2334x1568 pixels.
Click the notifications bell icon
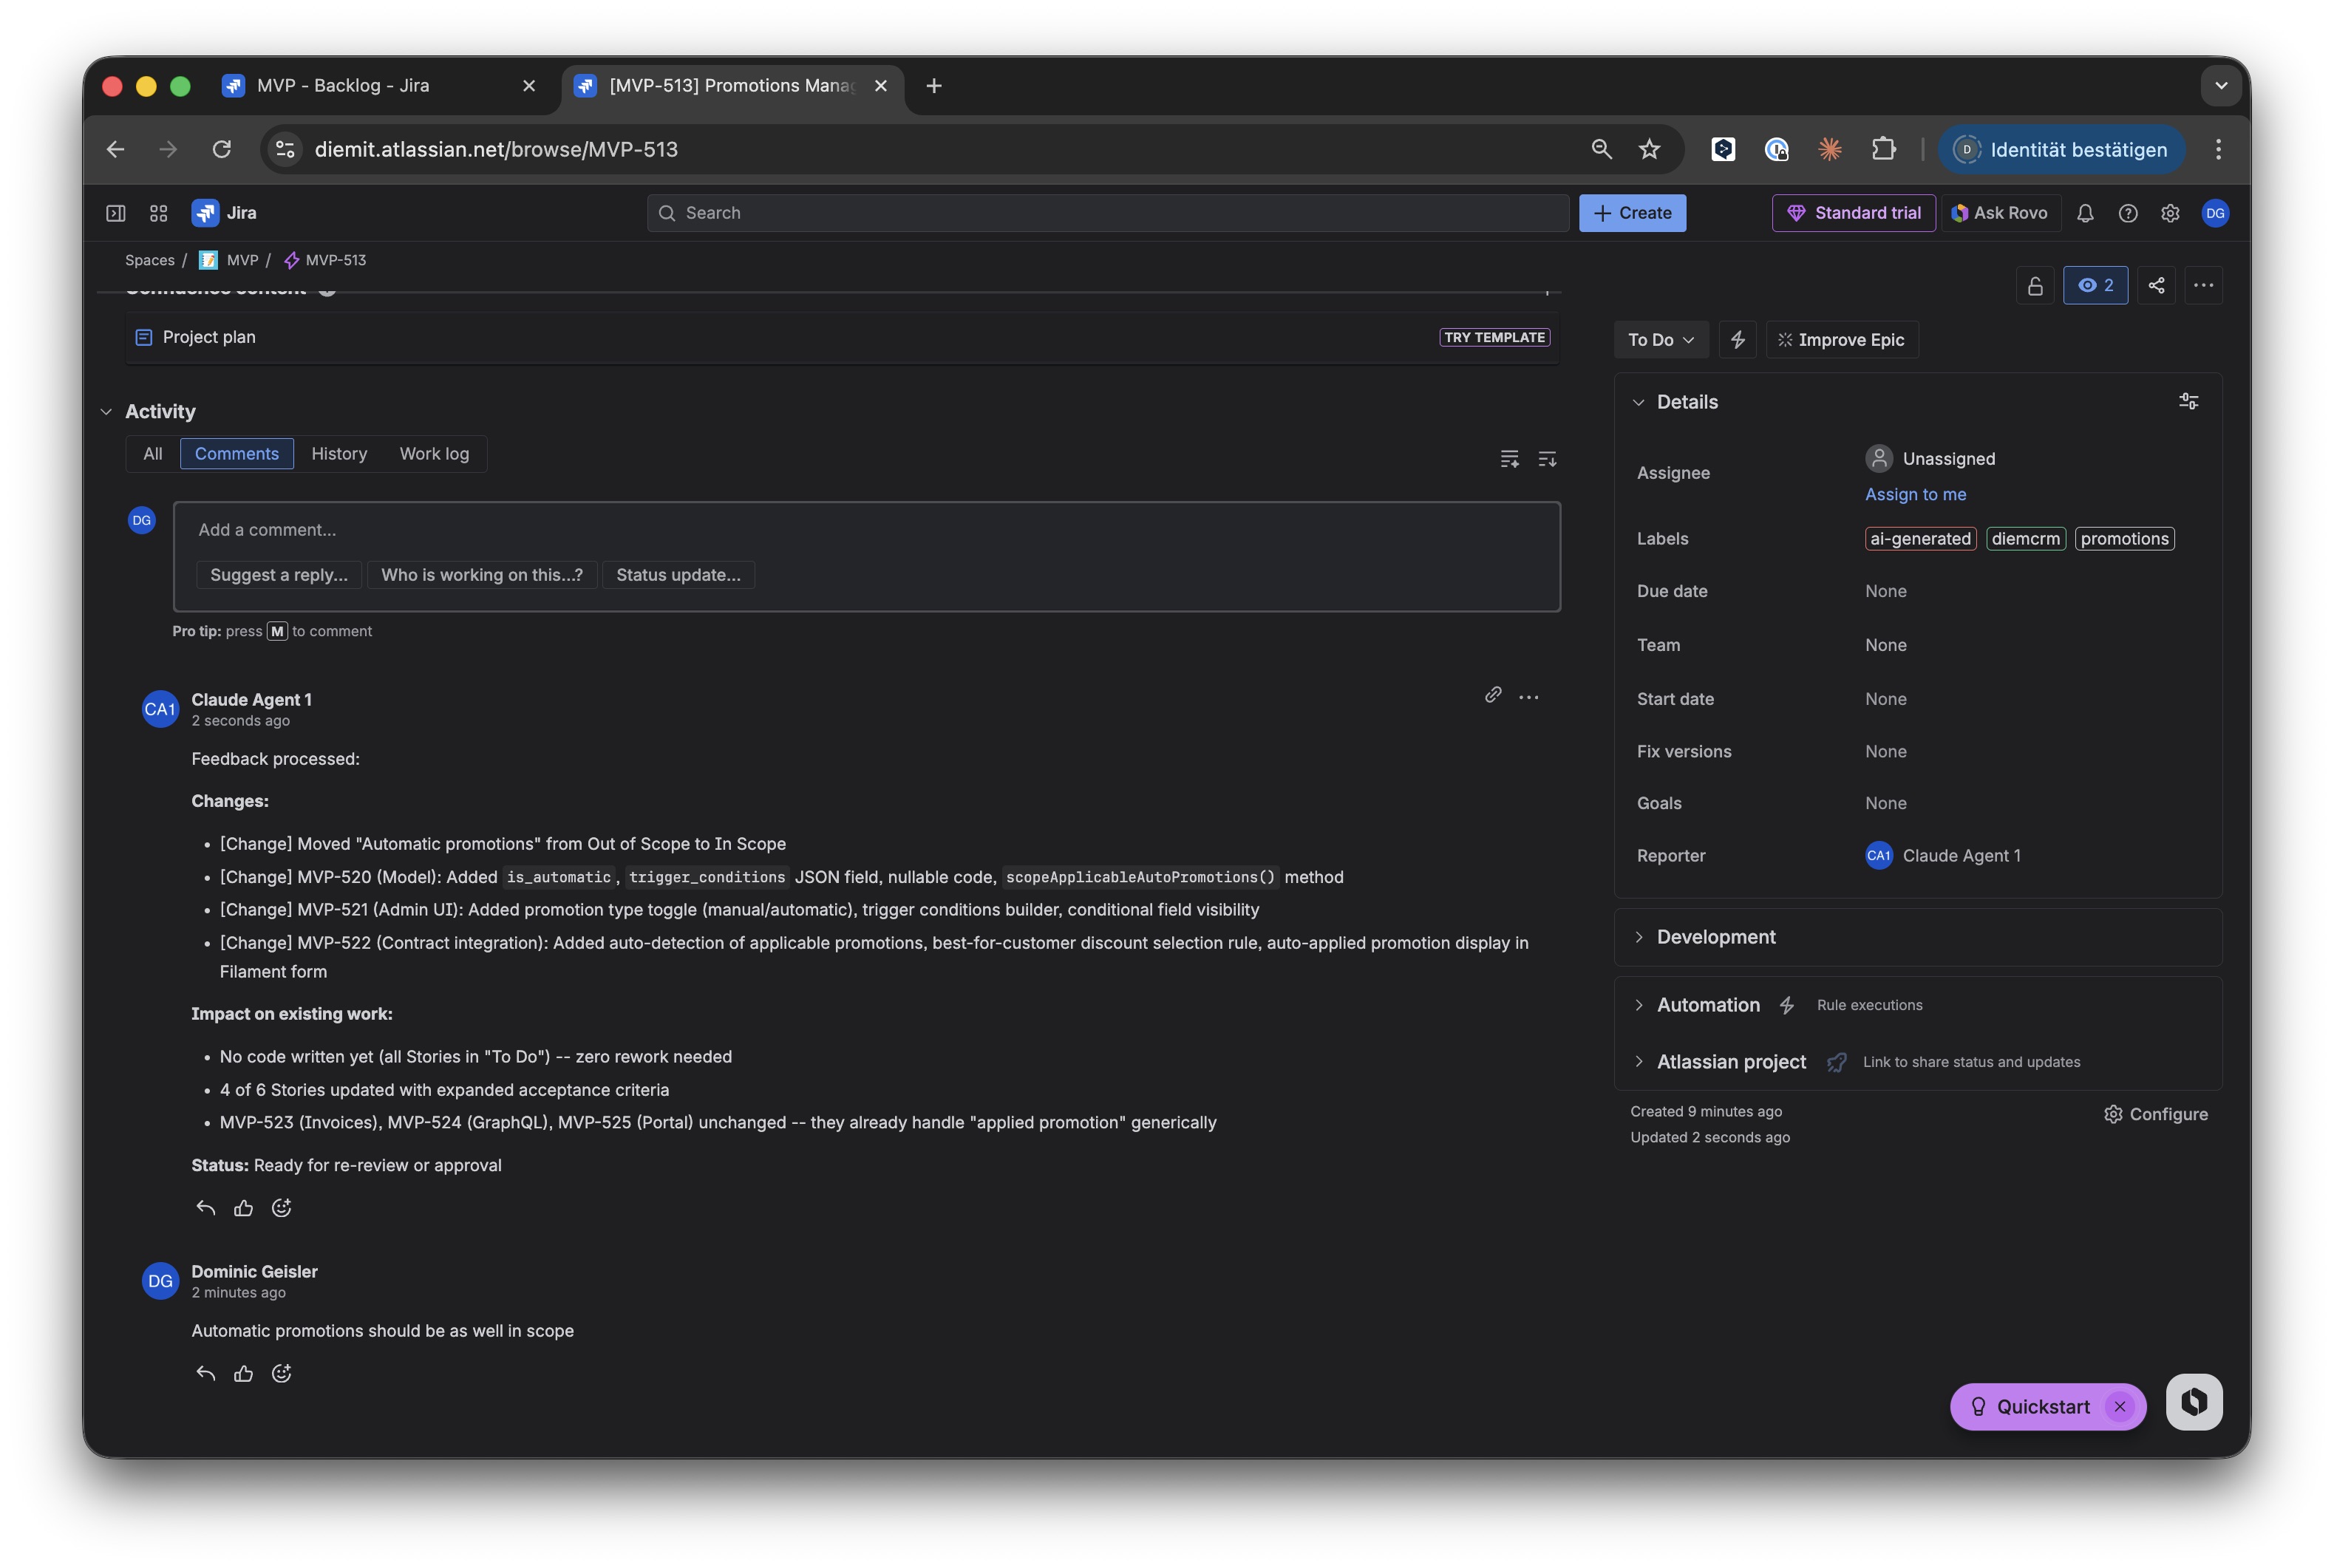coord(2084,213)
